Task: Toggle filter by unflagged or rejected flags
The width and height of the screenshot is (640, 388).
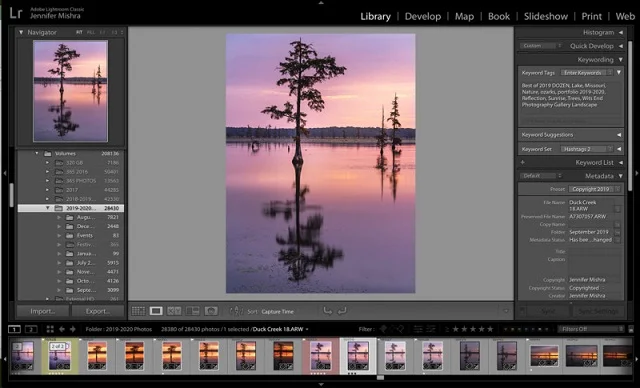Action: [397, 329]
